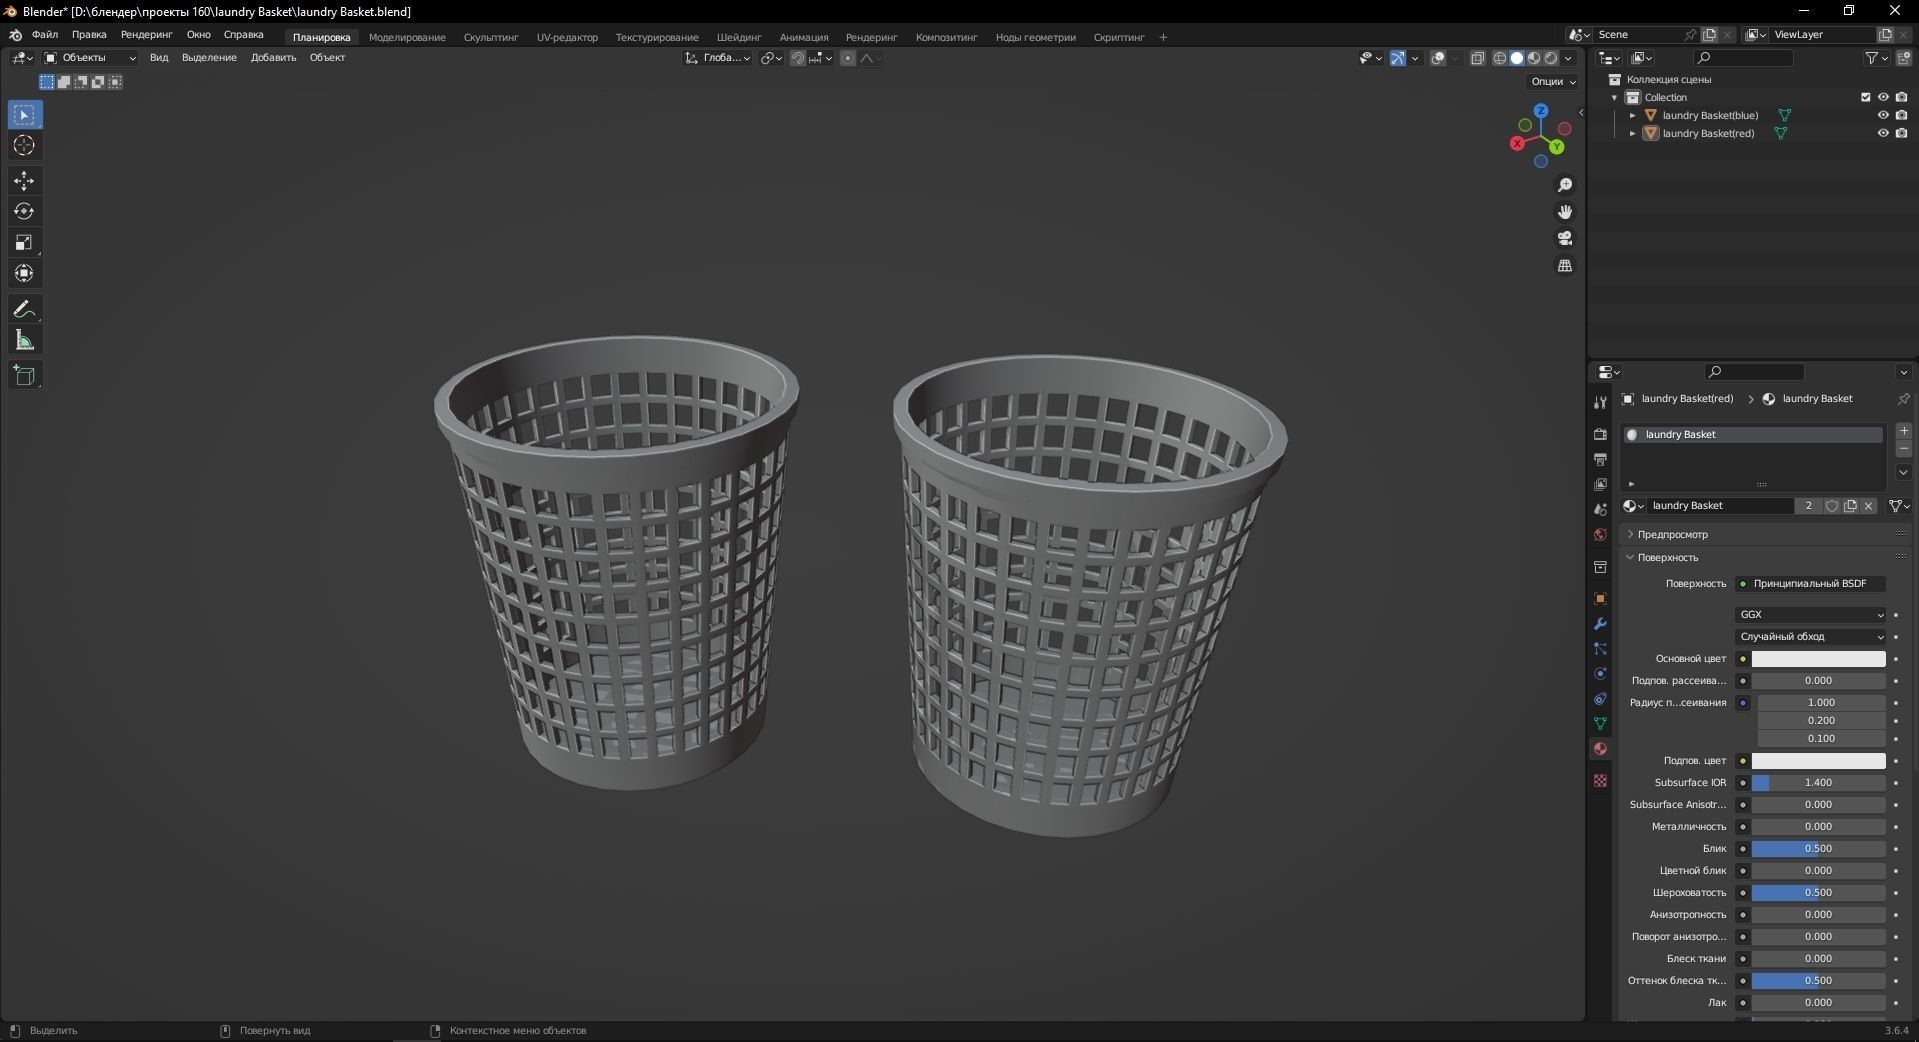Open the View Layer properties tab
Viewport: 1919px width, 1042px height.
click(1600, 484)
